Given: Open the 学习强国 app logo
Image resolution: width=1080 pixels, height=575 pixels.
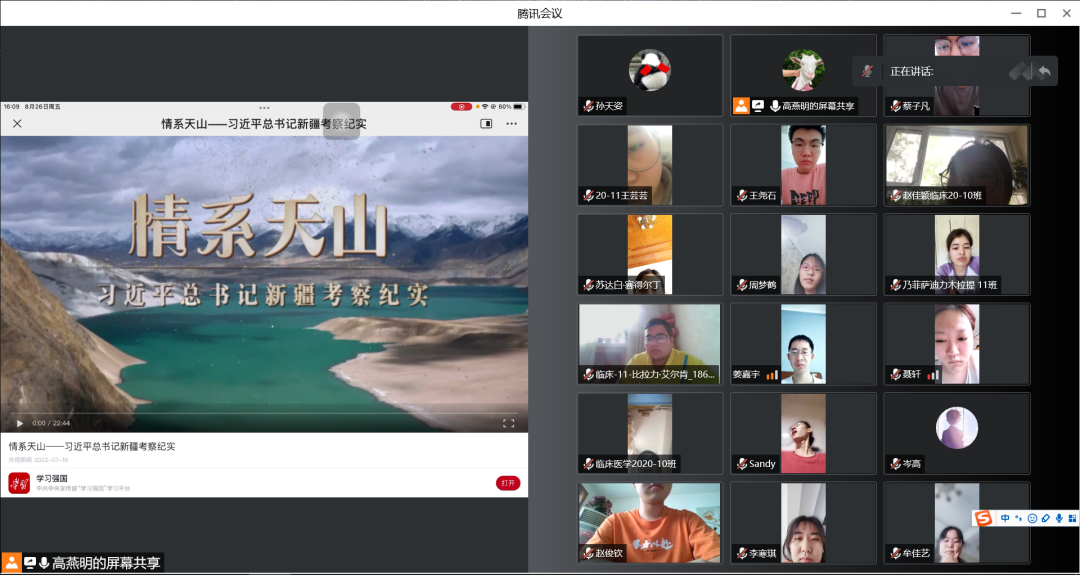Looking at the screenshot, I should point(19,483).
